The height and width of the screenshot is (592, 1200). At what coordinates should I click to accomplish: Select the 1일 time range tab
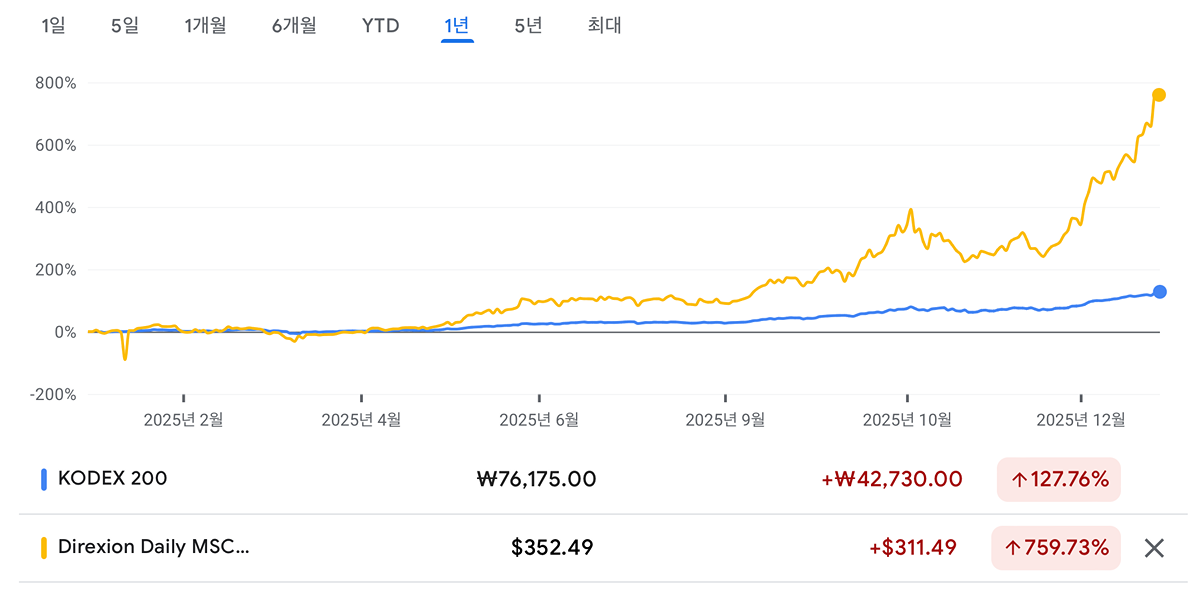pos(53,26)
